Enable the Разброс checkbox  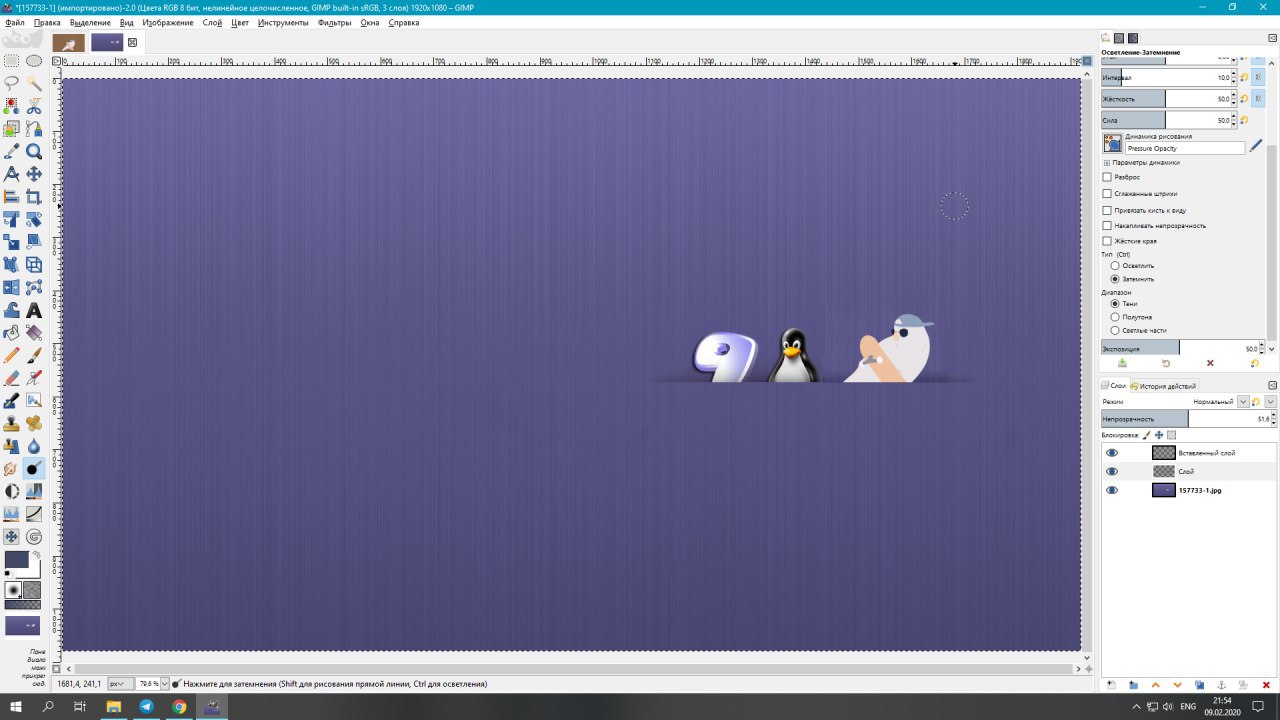tap(1107, 177)
